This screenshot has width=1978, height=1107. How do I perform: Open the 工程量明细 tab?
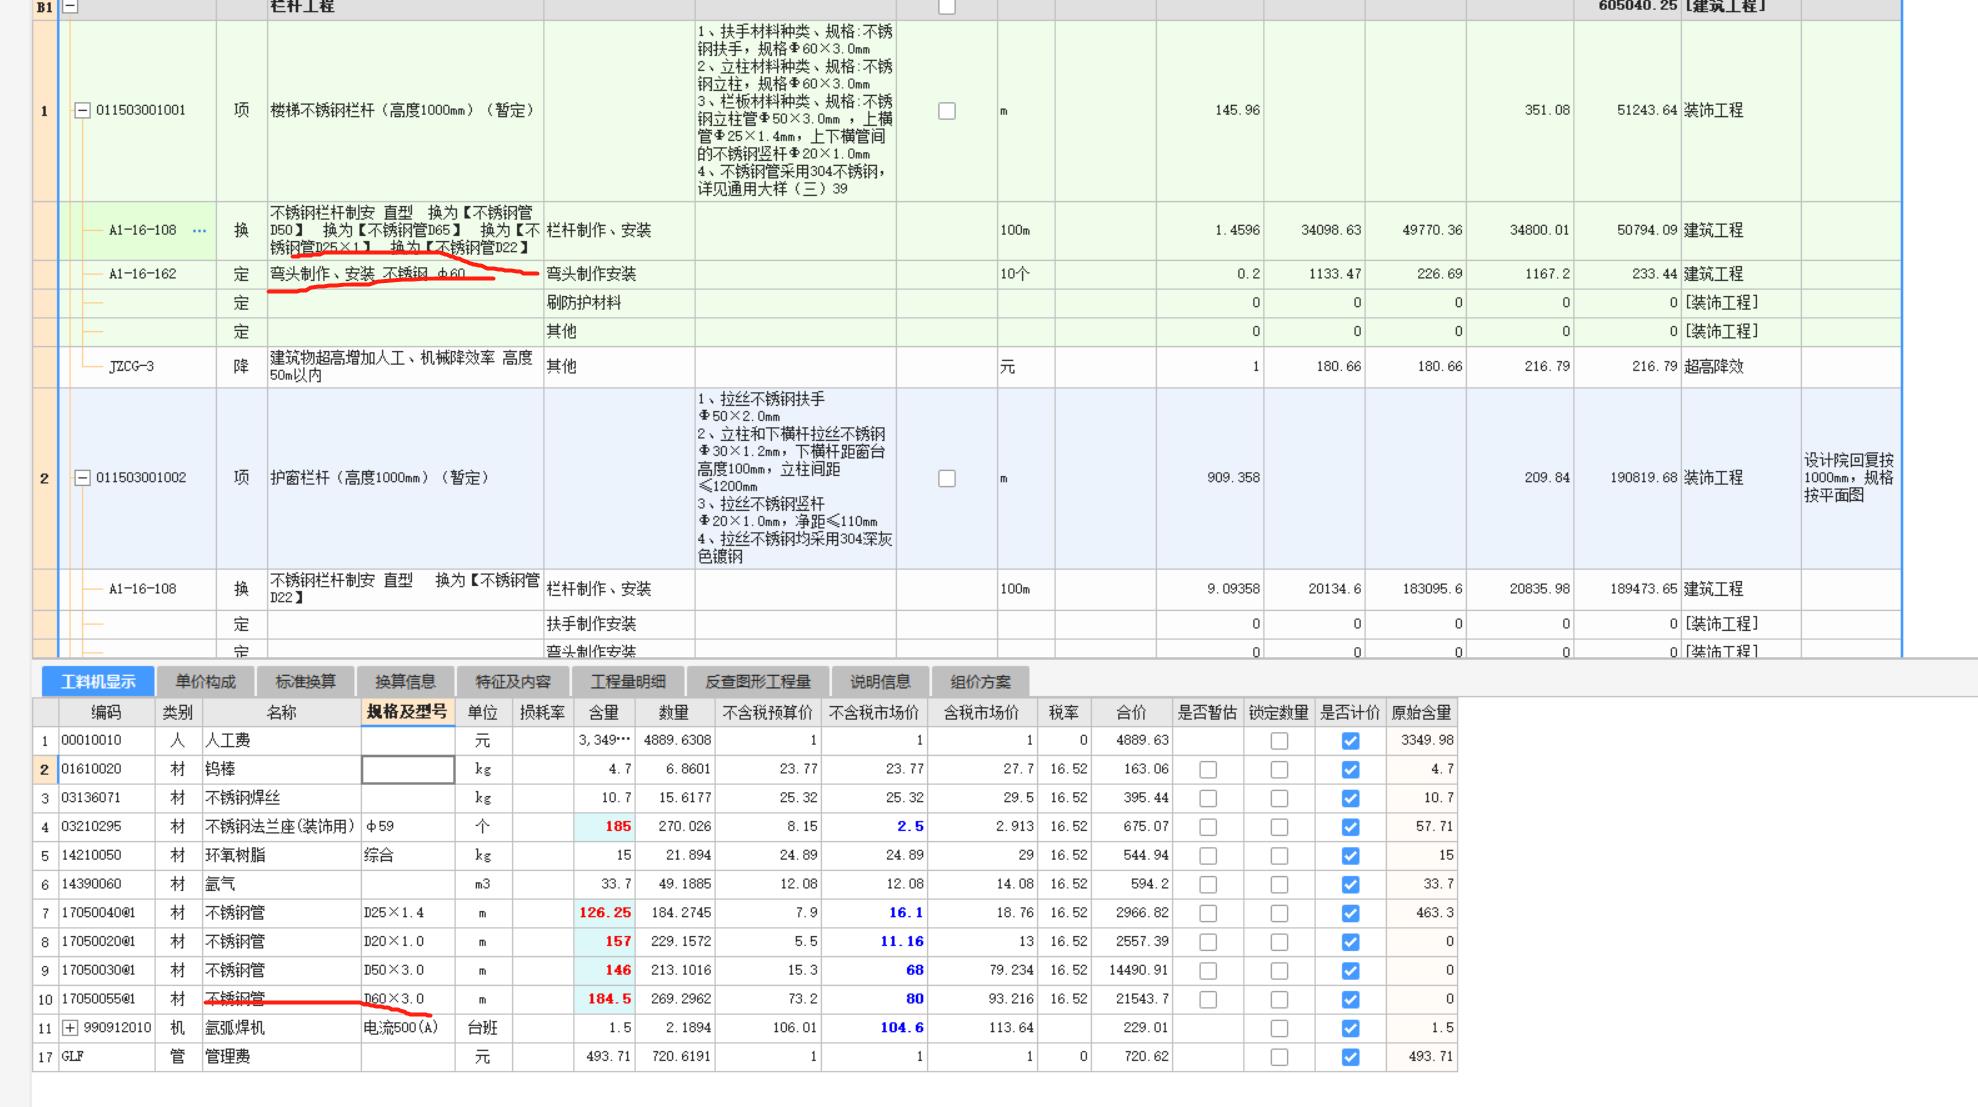pos(628,682)
